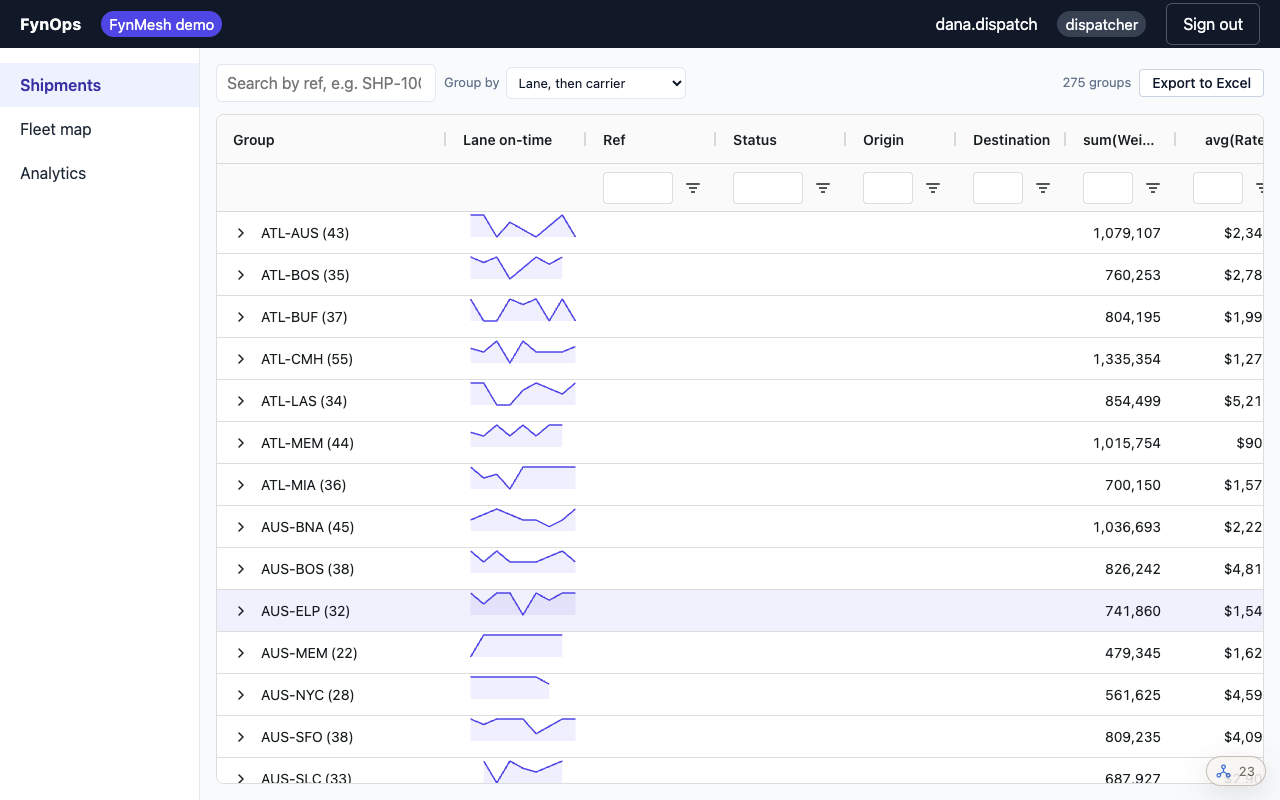
Task: Expand the ATL-LAS (34) group
Action: point(241,401)
